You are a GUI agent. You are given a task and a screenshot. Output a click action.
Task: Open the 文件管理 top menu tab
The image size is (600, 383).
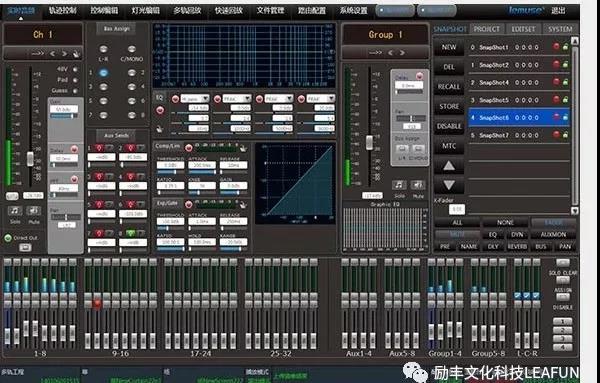[270, 11]
